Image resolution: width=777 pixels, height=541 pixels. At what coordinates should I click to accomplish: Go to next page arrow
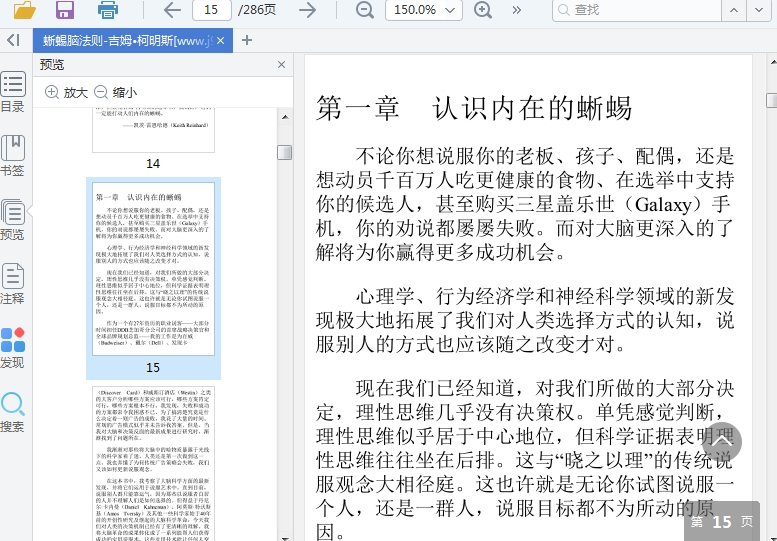click(308, 10)
